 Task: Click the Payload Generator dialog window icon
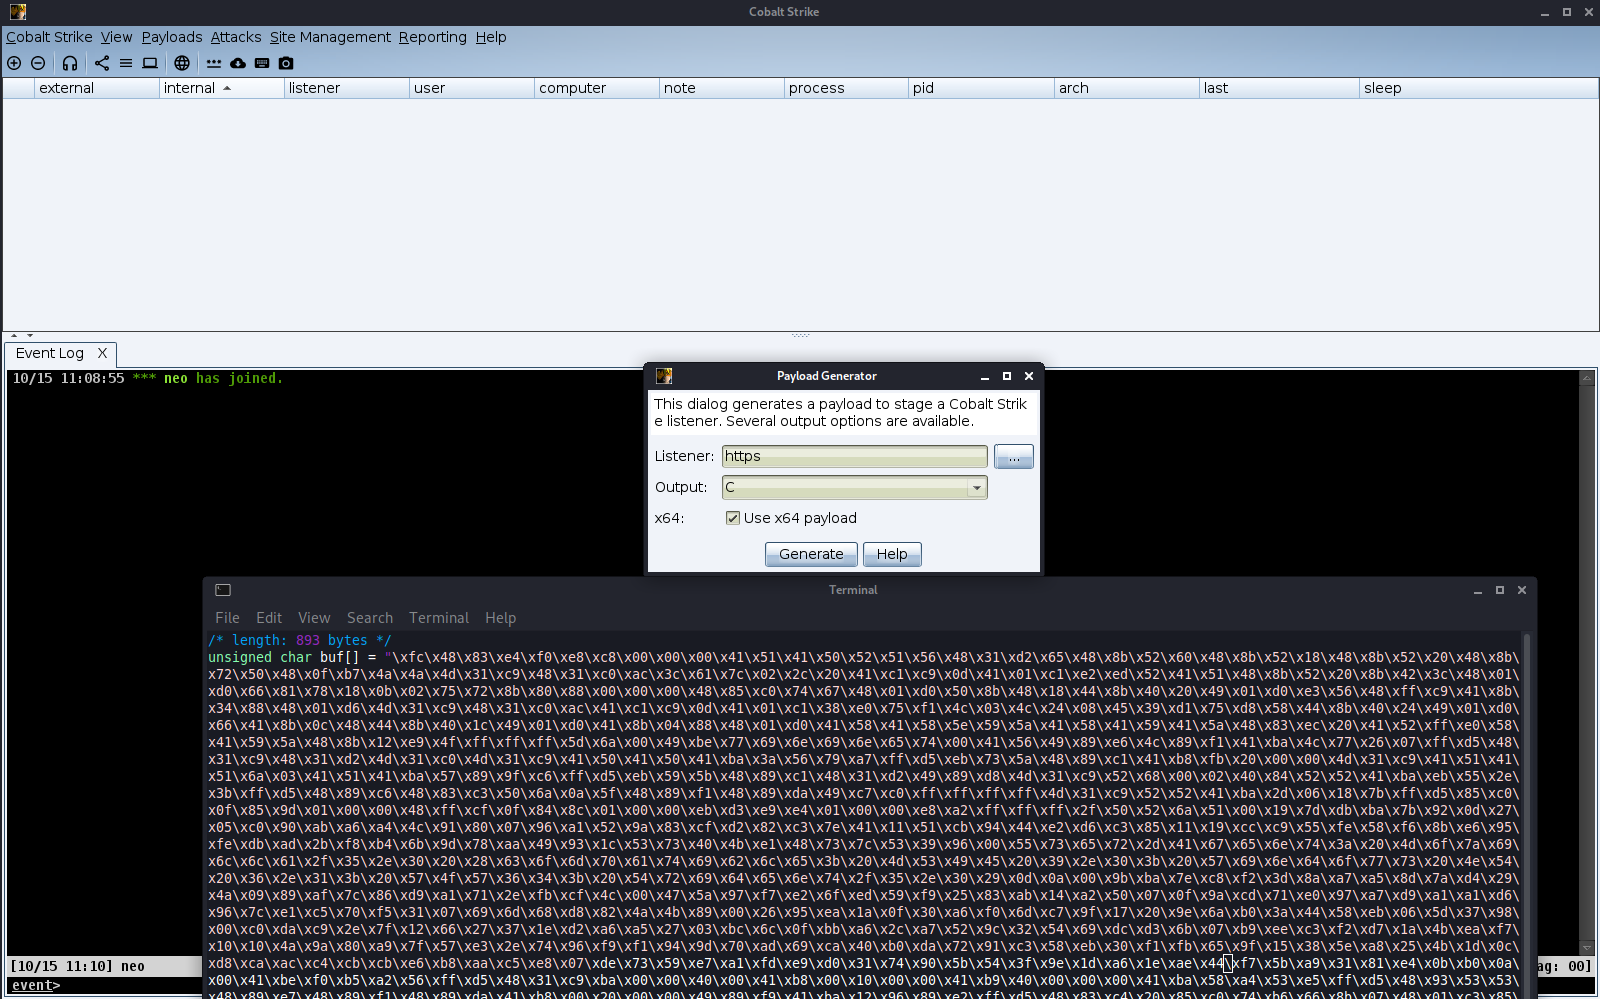point(664,376)
